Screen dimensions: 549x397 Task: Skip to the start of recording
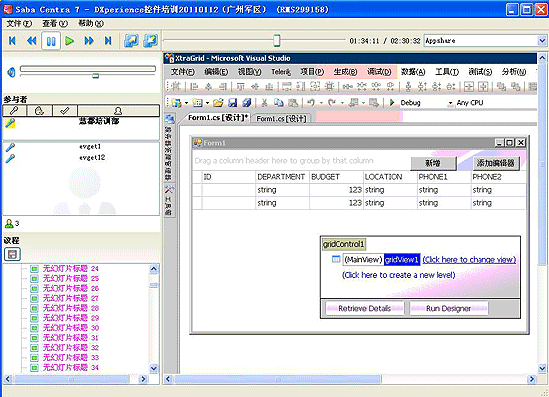(12, 41)
